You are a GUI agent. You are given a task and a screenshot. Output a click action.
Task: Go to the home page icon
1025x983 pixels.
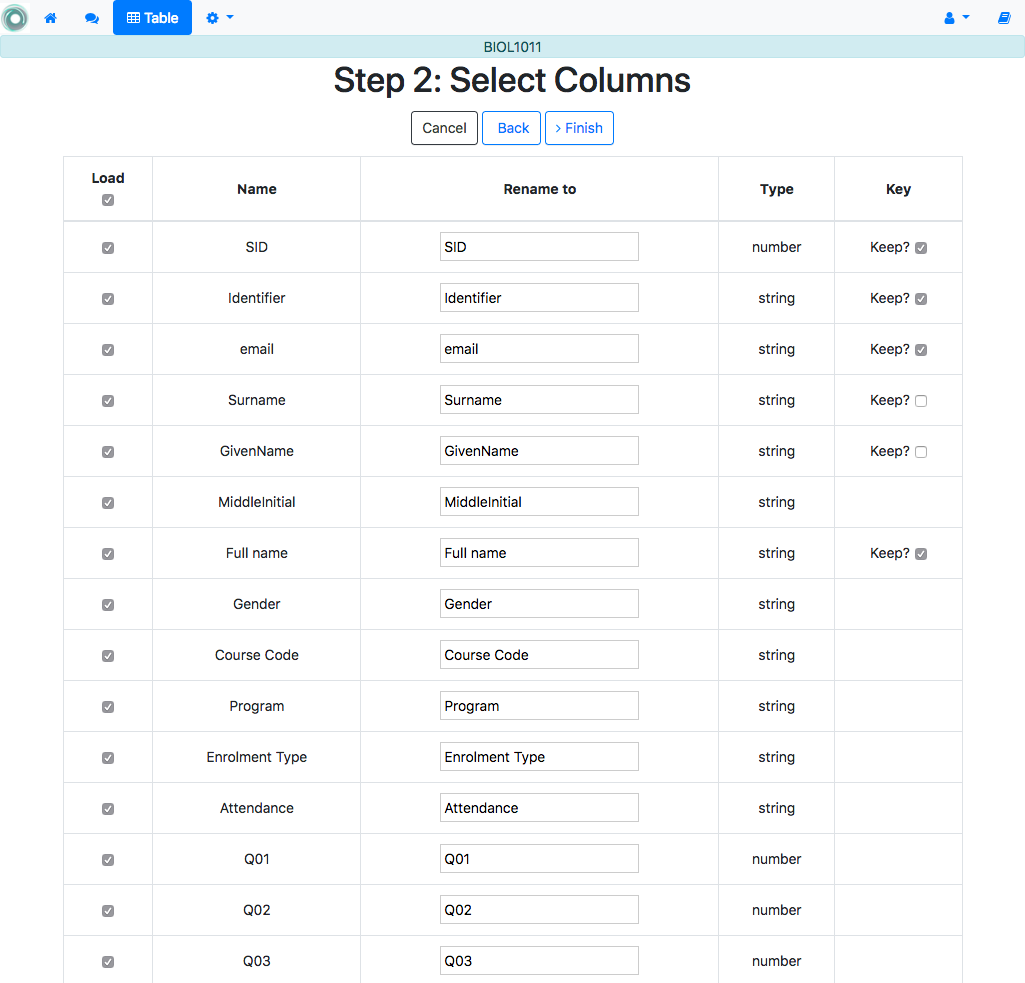coord(50,18)
